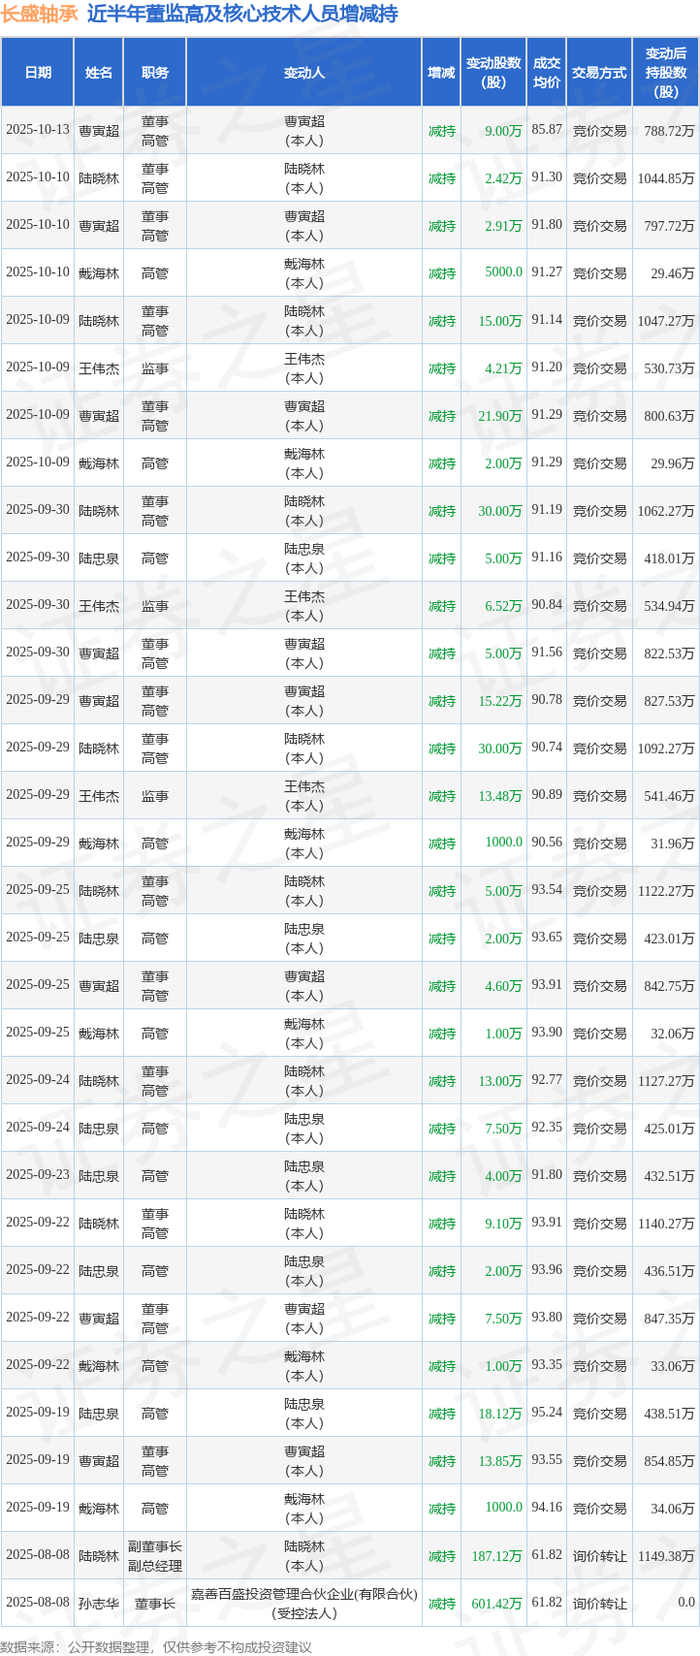Click the title text 近半年董监高及核心技术人员增减持
This screenshot has height=1656, width=700.
click(242, 14)
